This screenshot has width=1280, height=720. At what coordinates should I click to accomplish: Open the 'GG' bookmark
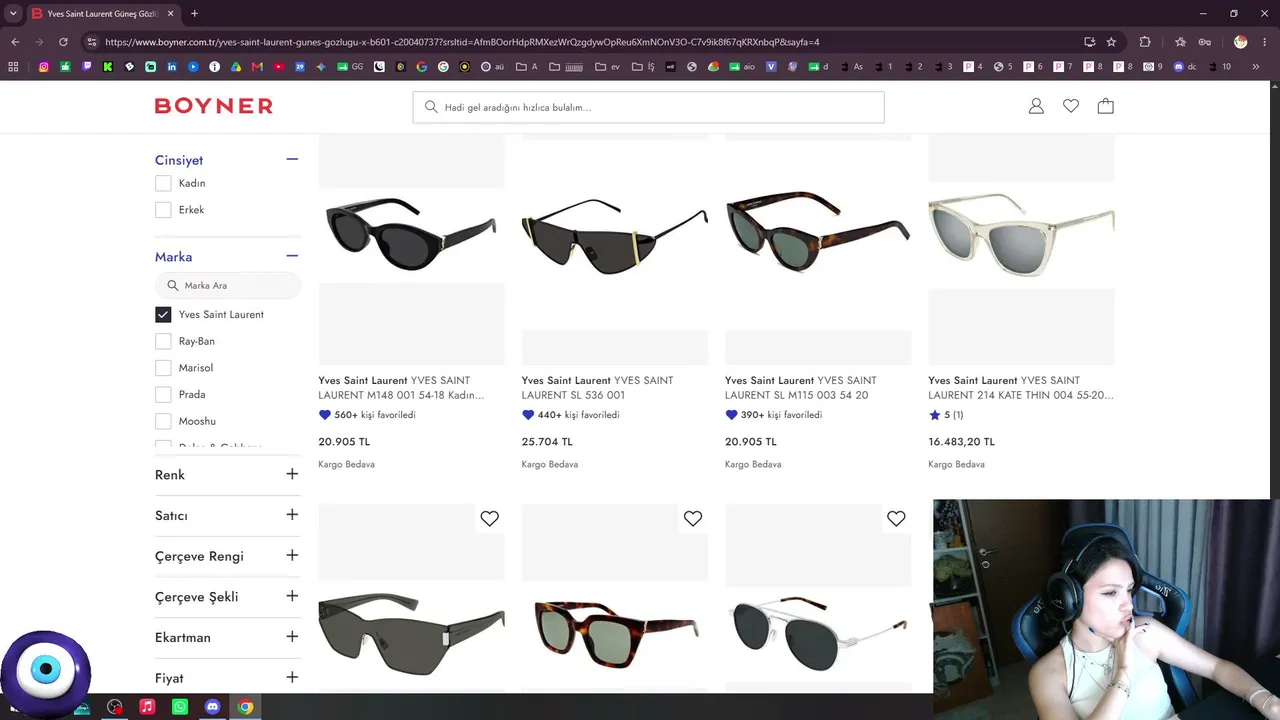(x=350, y=67)
